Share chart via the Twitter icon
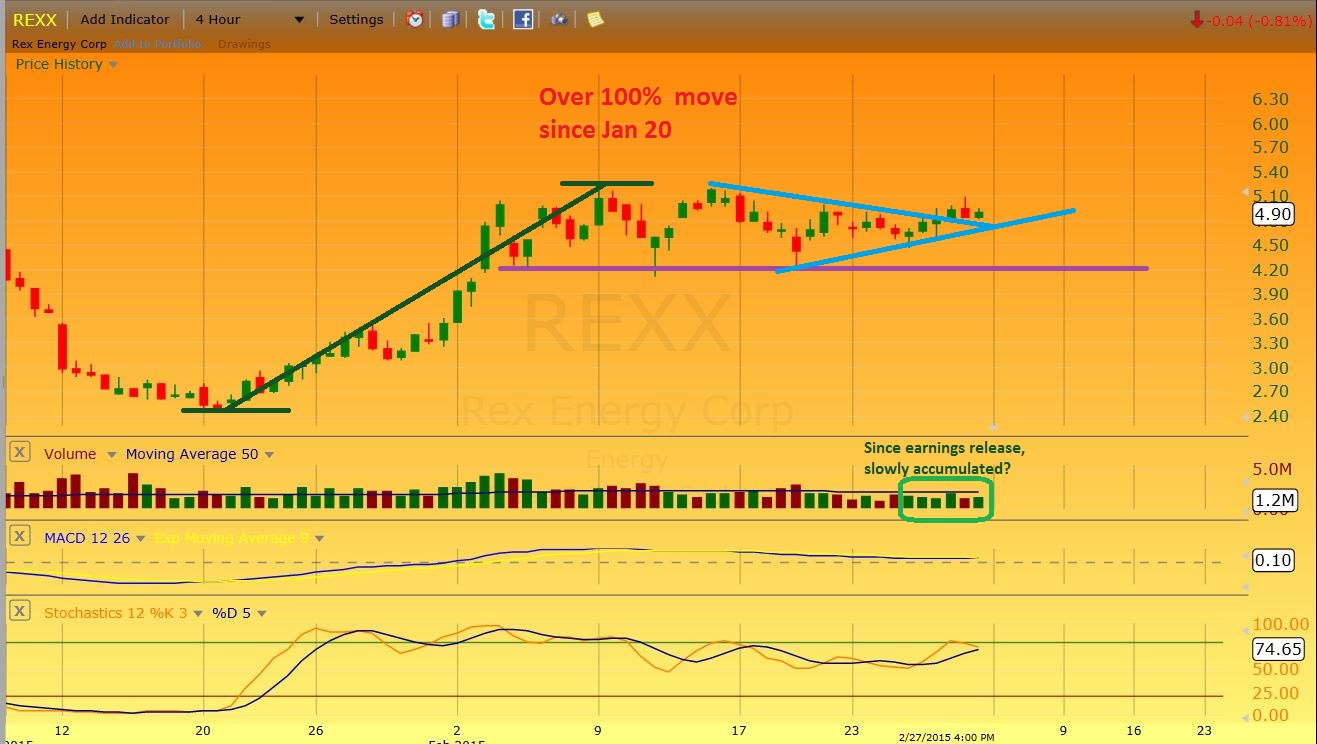1317x744 pixels. (x=486, y=19)
